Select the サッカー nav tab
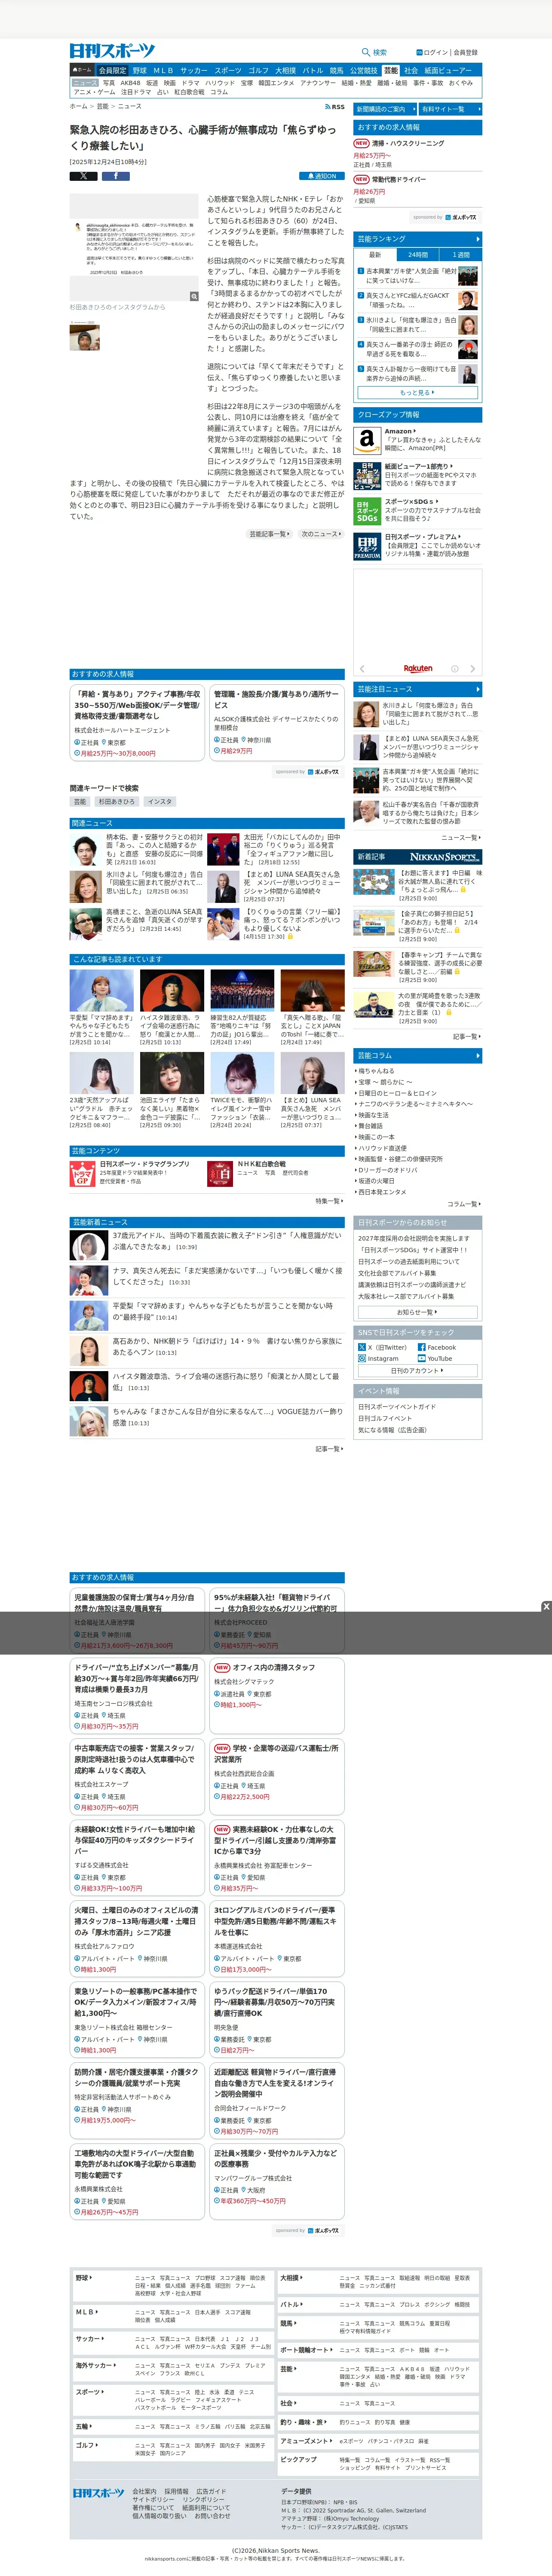The width and height of the screenshot is (552, 2576). pos(194,71)
